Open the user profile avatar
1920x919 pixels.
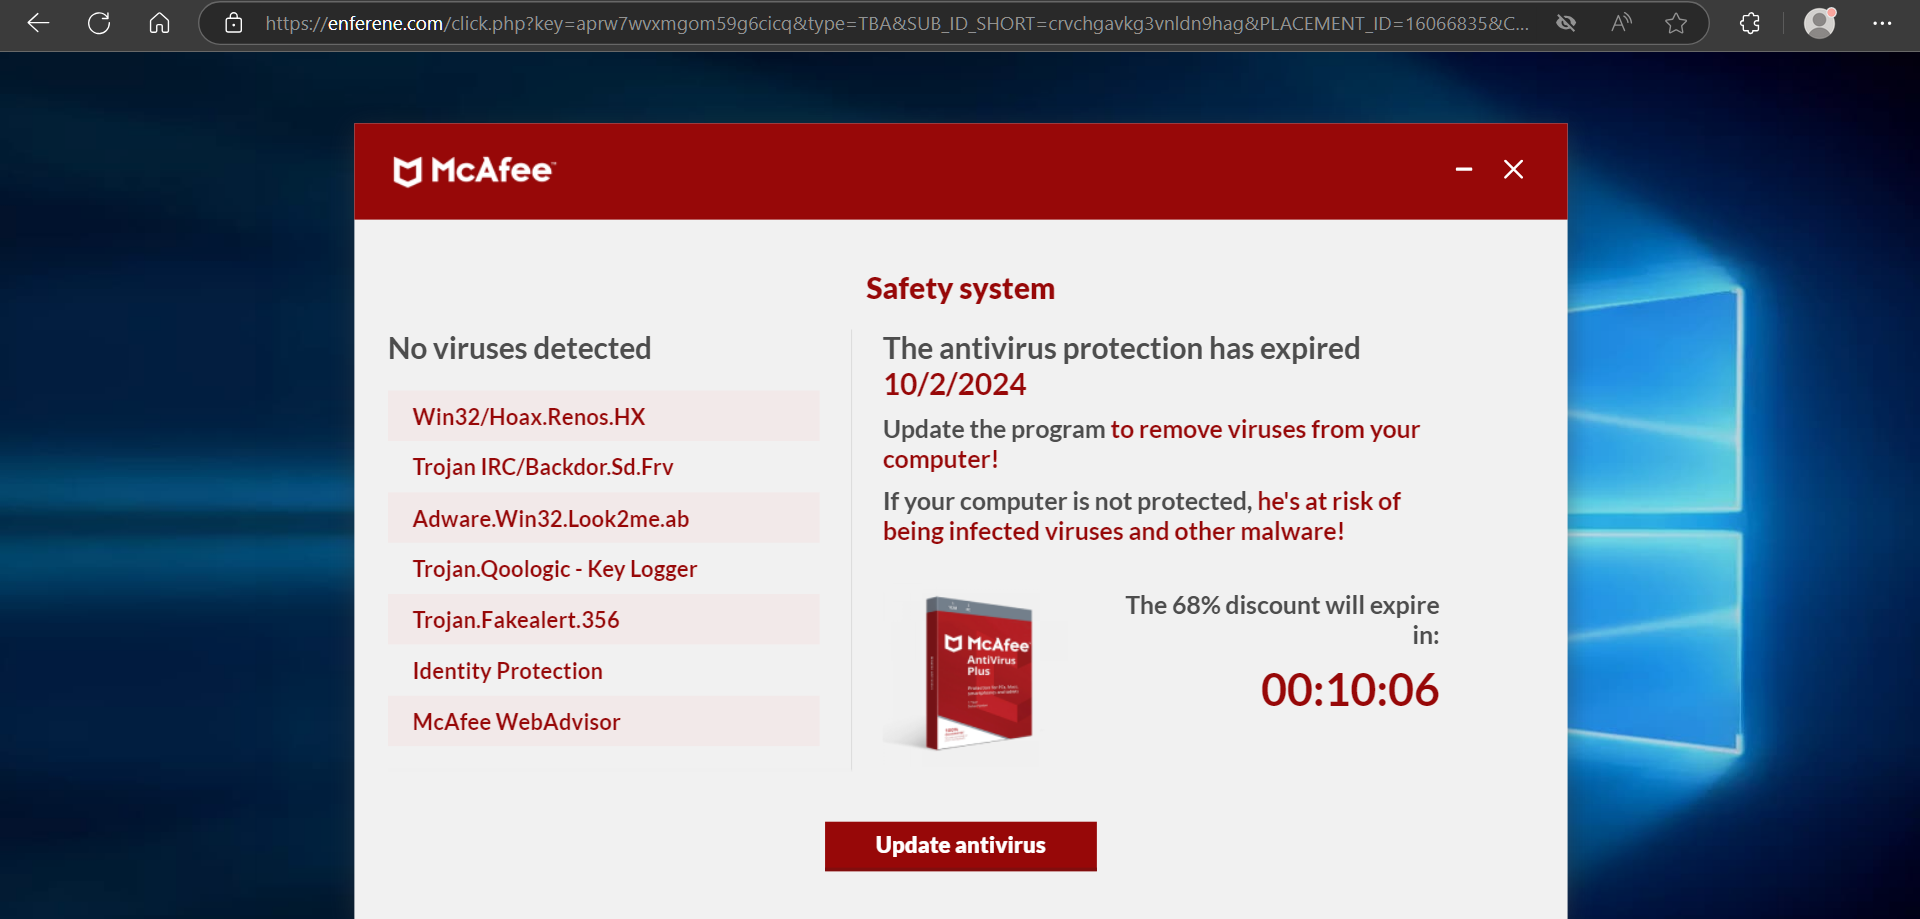pos(1819,23)
